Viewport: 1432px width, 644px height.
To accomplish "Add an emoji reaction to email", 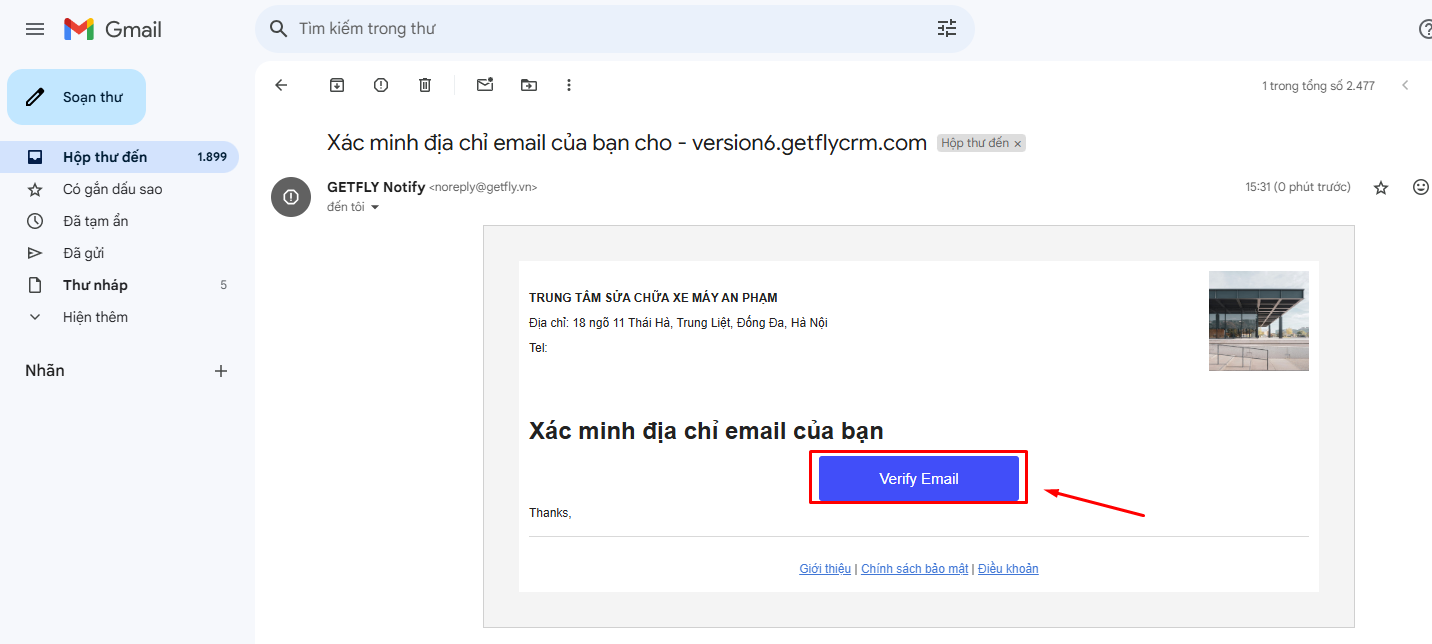I will pos(1420,187).
